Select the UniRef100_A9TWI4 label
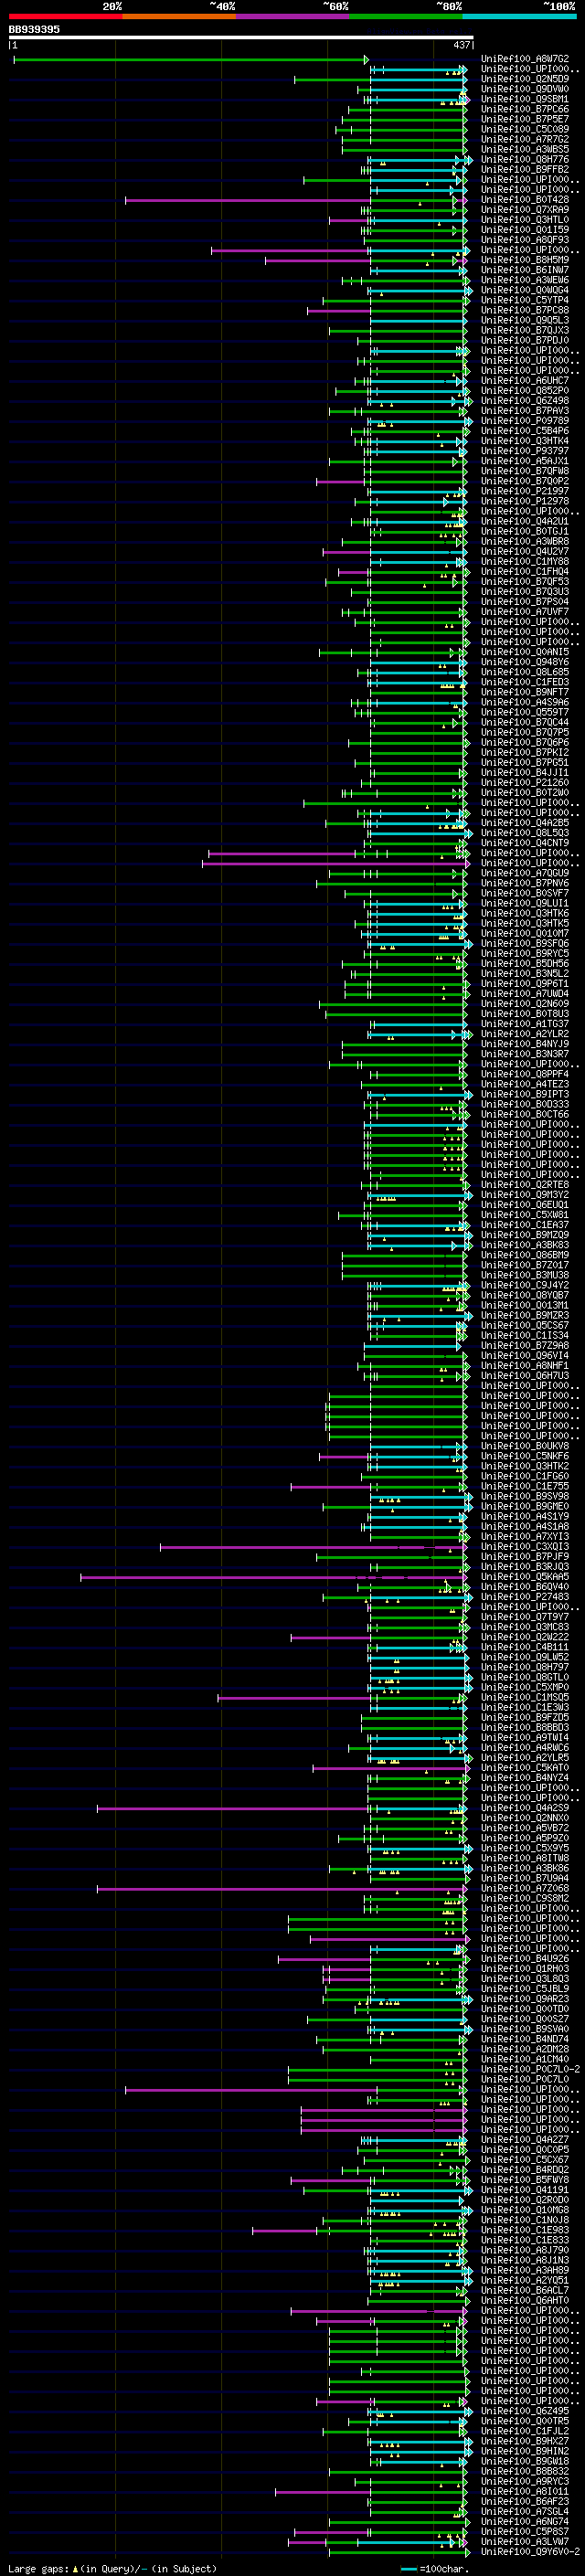Screen dimensions: 585x2576 click(x=525, y=1739)
